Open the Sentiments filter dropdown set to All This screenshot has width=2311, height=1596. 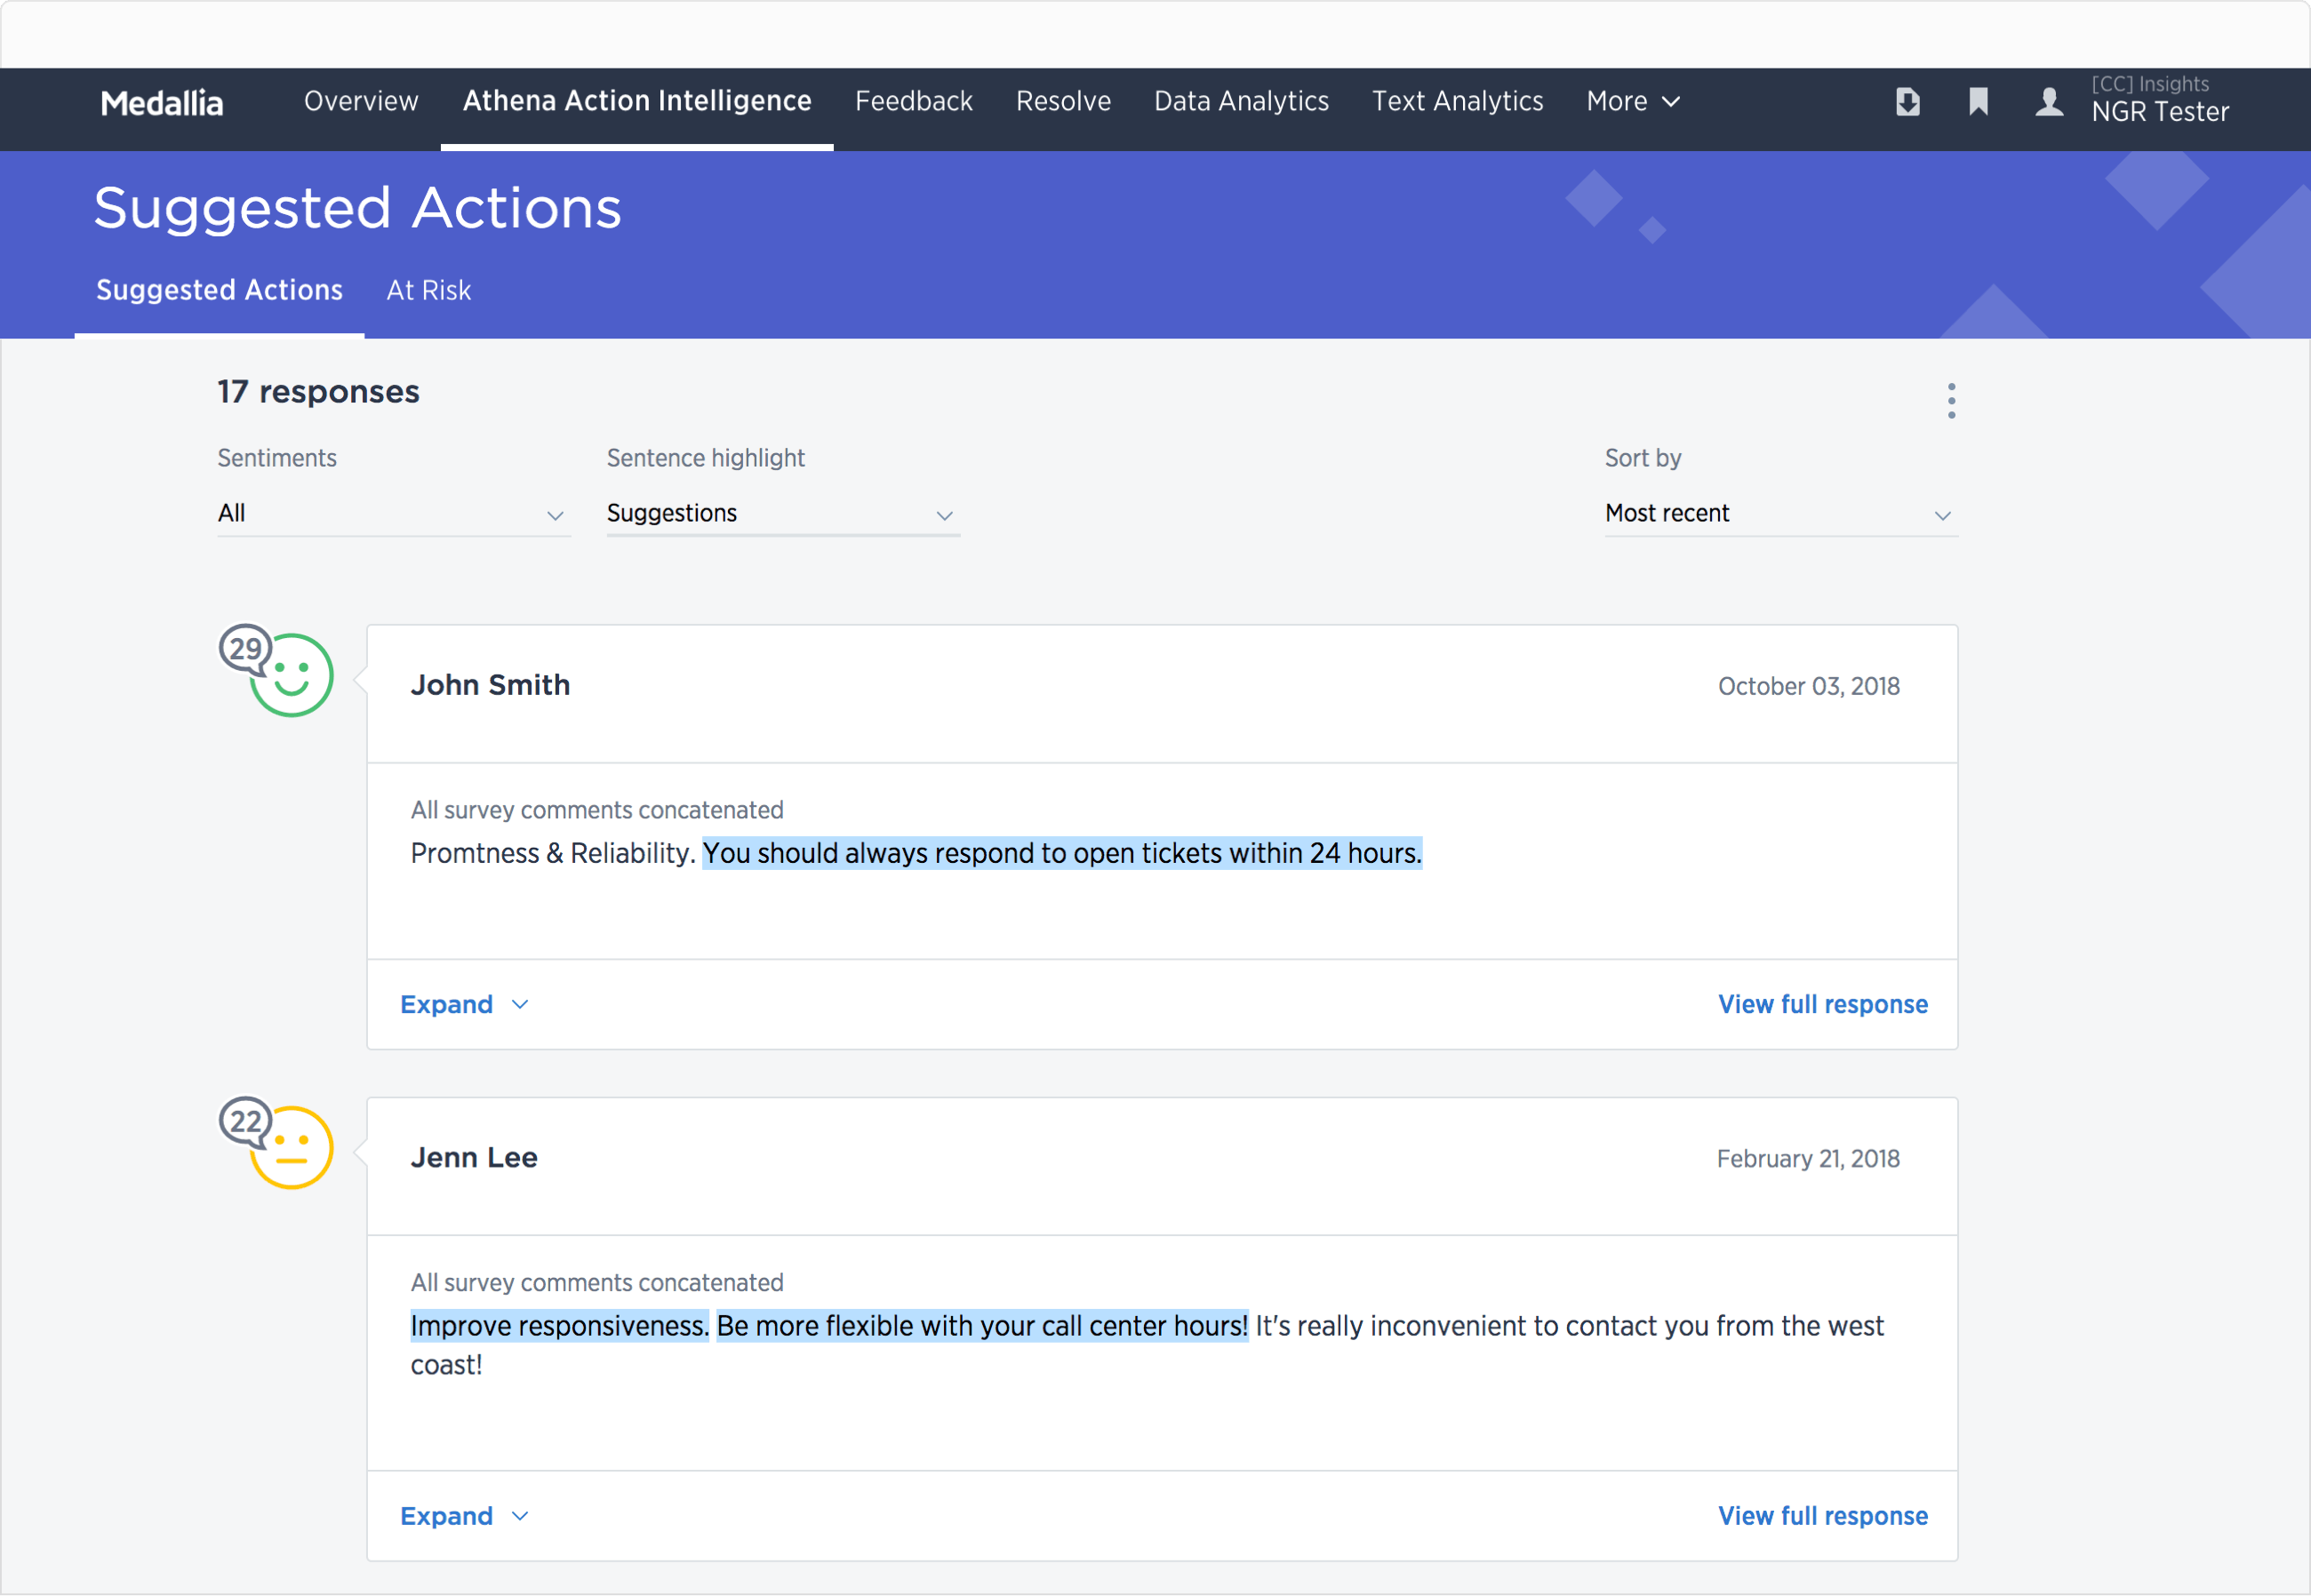392,513
